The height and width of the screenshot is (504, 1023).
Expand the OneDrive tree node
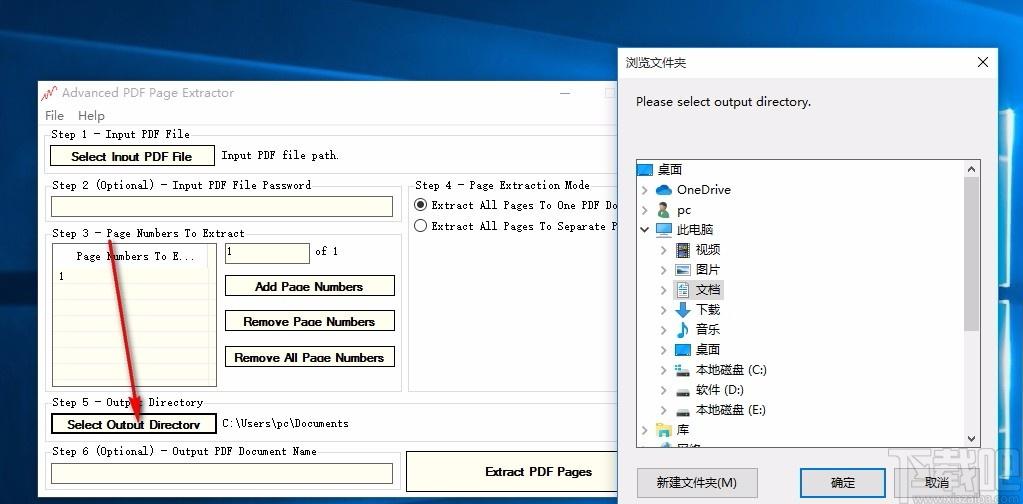tap(645, 190)
